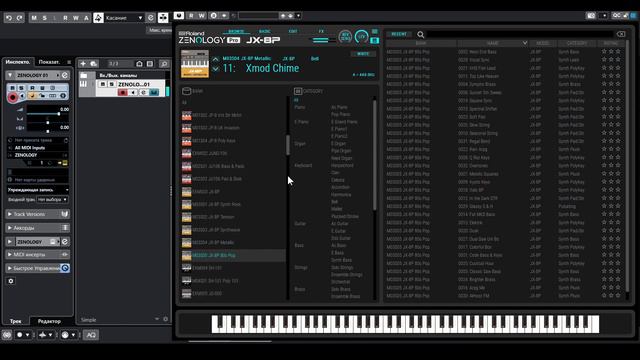Click the lock icon in inspector
Screen dimensions: 640x360
(42, 96)
